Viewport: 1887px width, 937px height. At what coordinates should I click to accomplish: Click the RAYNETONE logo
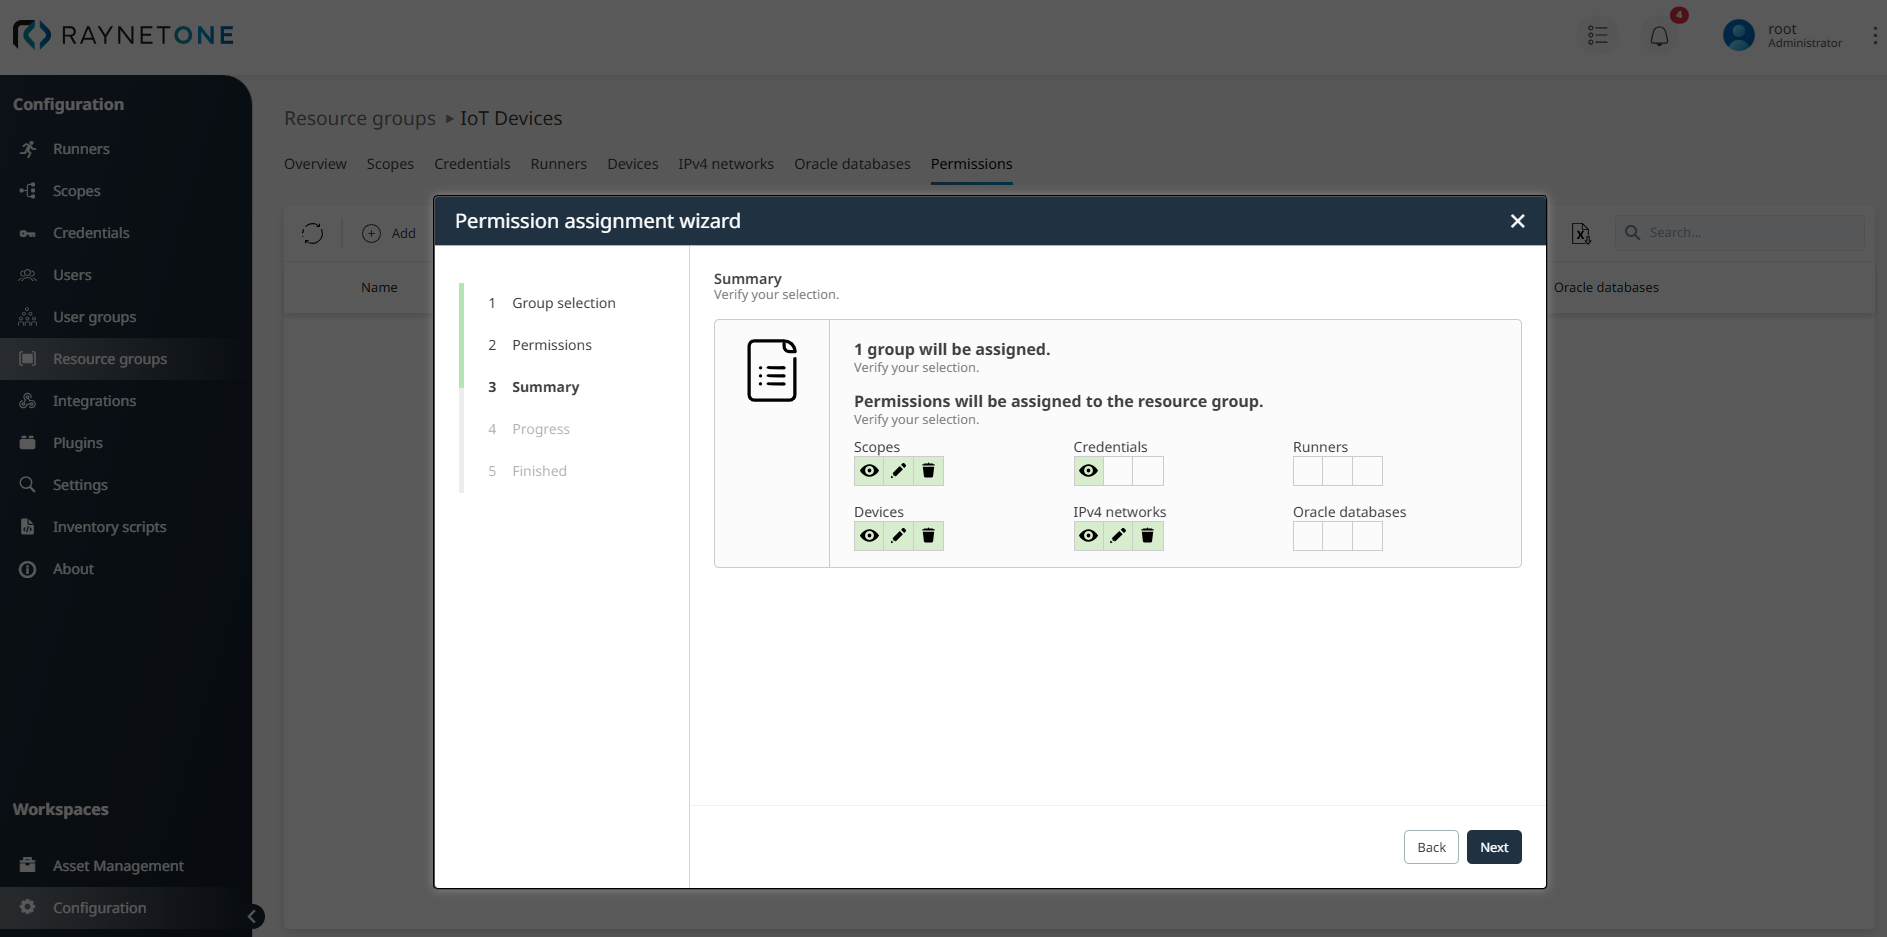pos(122,34)
